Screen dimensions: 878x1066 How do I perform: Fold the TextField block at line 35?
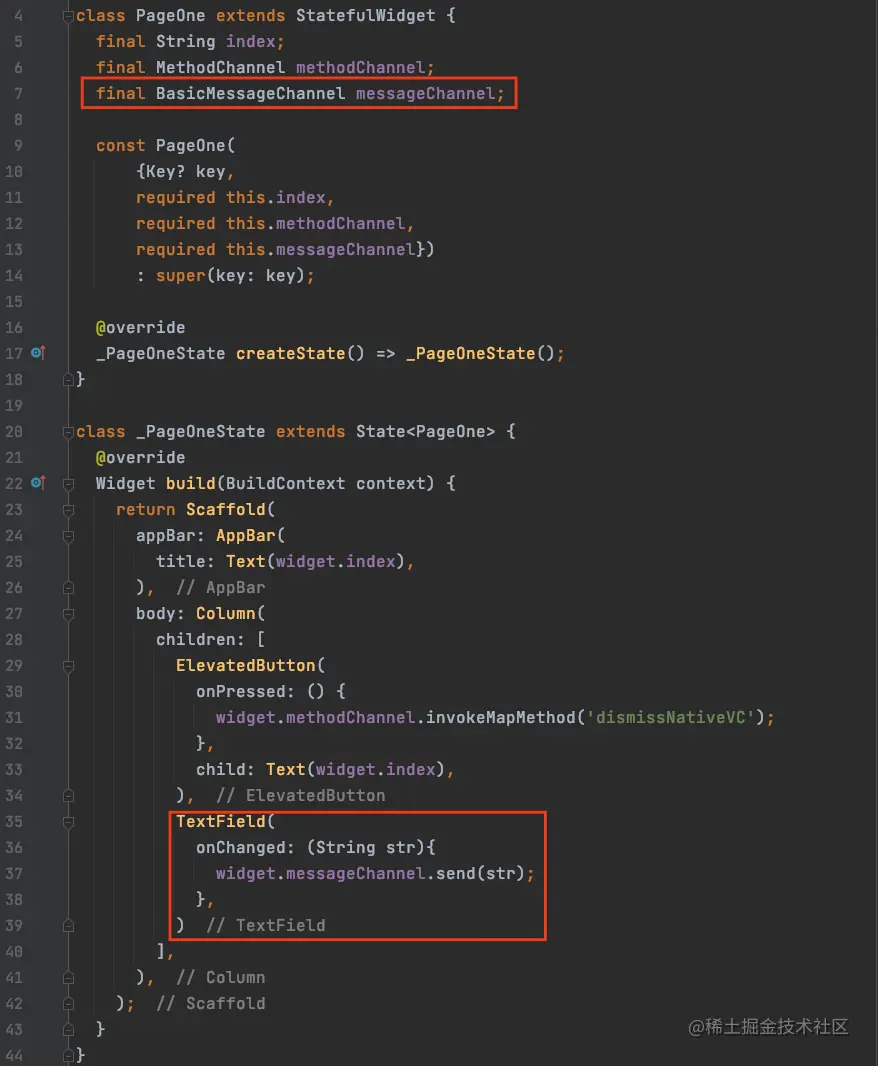point(68,822)
